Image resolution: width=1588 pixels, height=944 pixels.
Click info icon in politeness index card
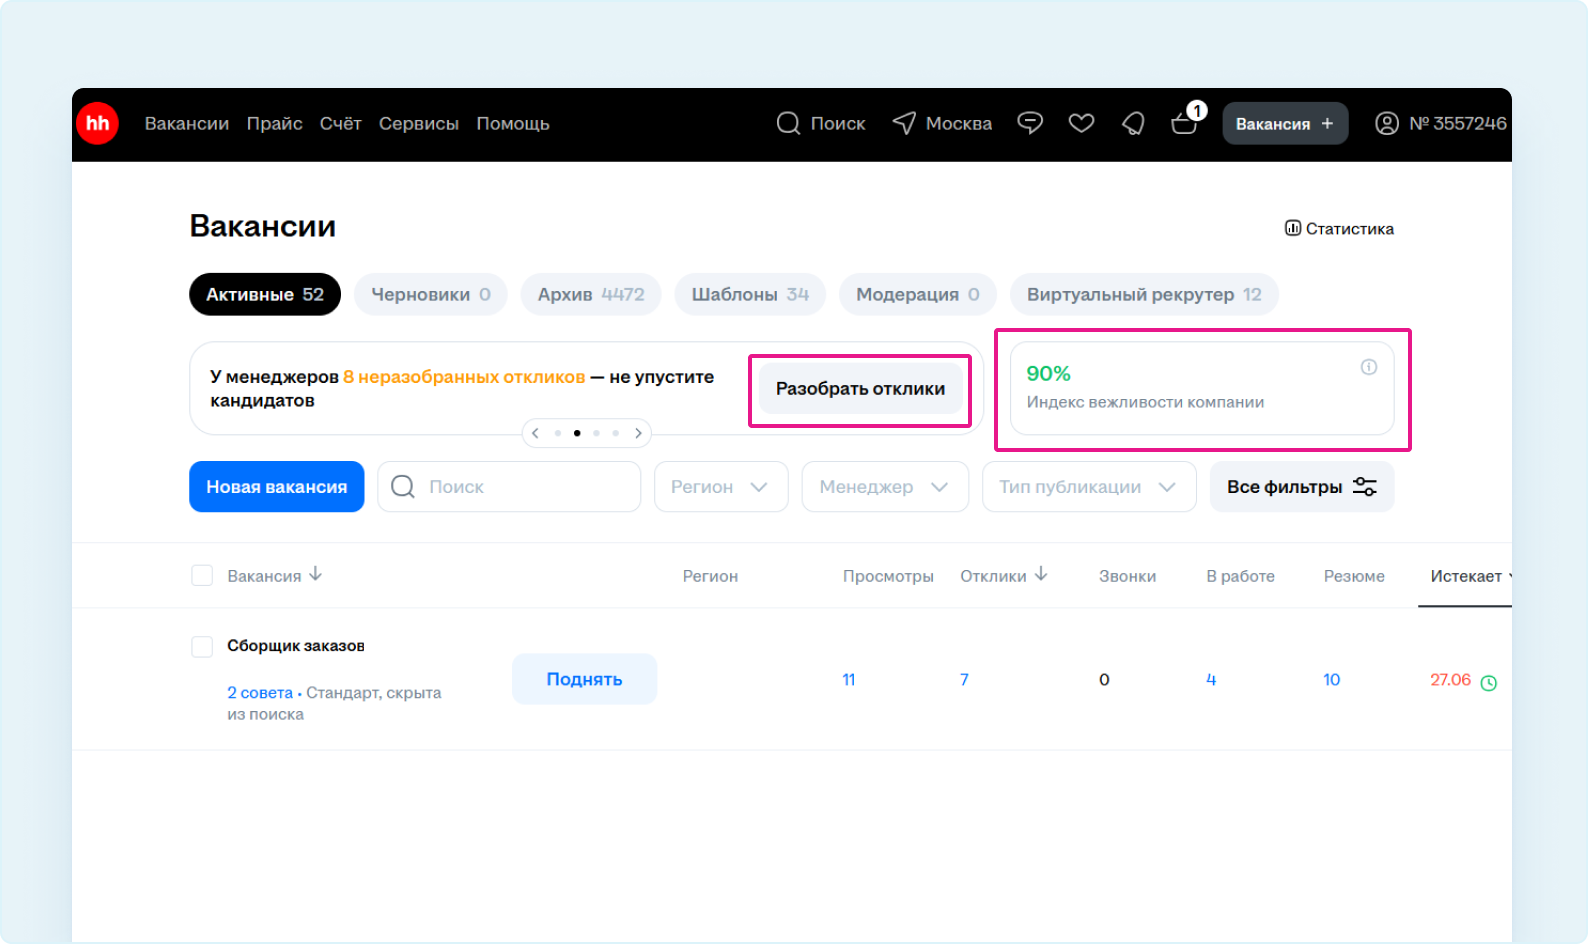1369,367
